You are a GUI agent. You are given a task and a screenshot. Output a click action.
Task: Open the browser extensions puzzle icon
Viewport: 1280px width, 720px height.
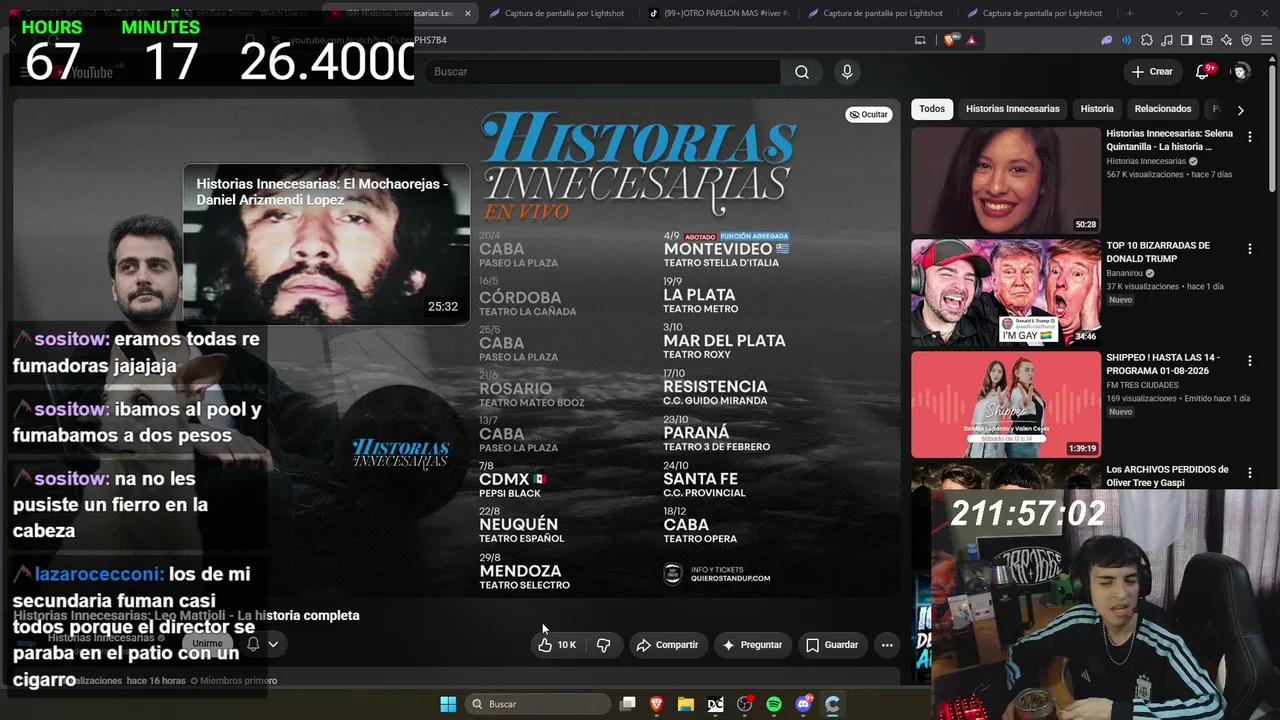point(1147,40)
